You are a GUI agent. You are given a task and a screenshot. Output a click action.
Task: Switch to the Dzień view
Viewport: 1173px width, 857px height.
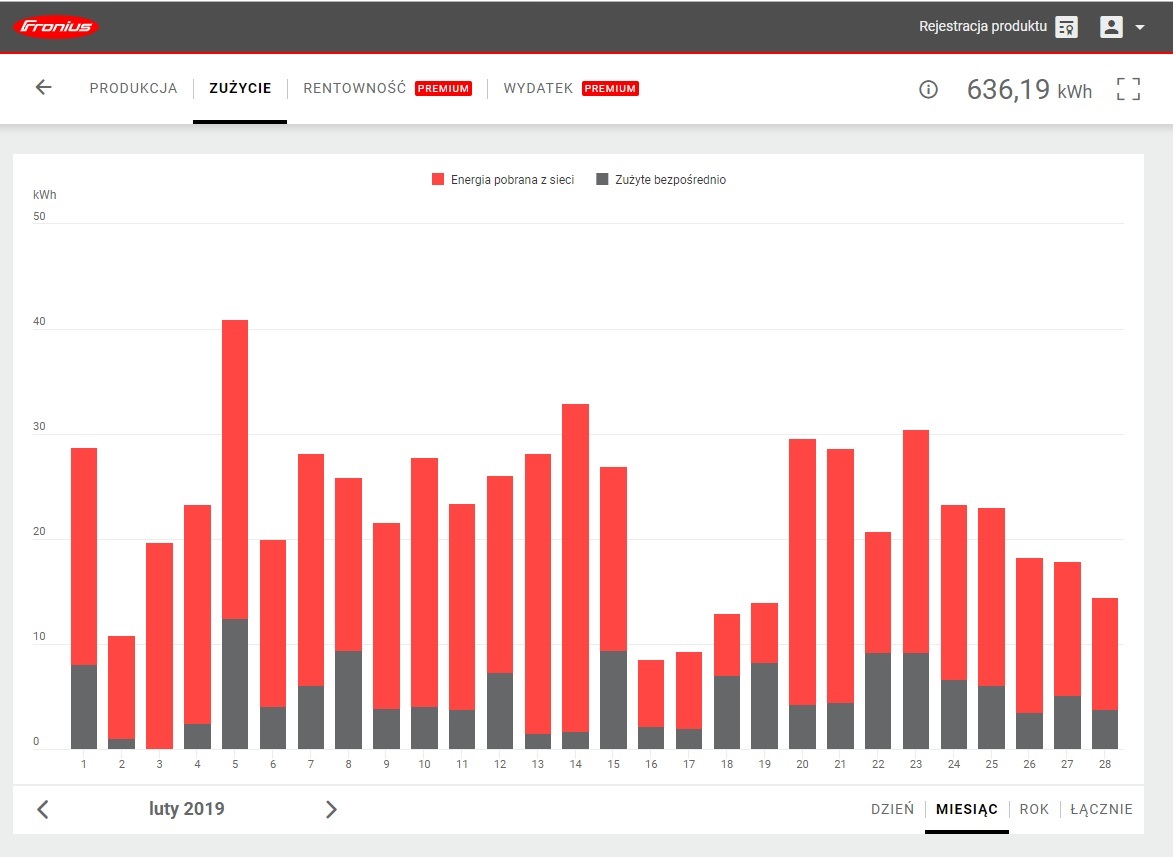pyautogui.click(x=892, y=809)
